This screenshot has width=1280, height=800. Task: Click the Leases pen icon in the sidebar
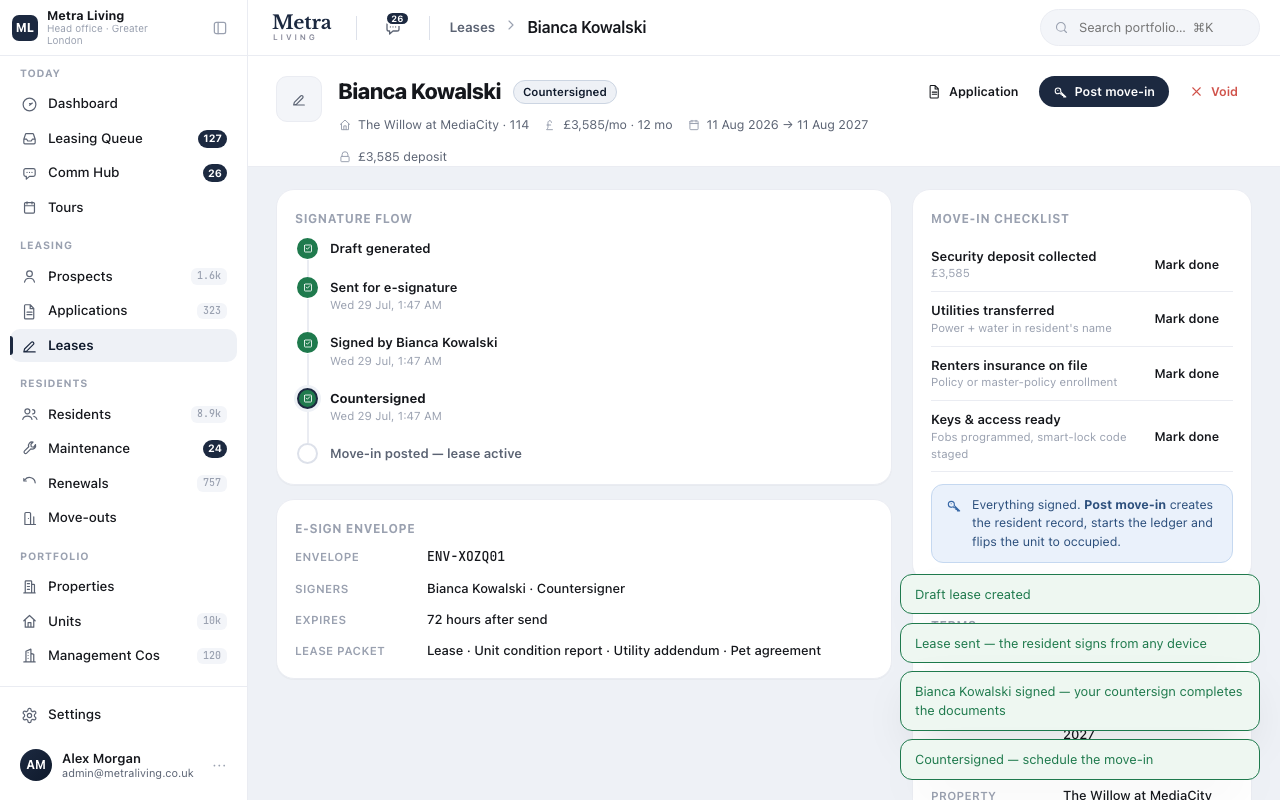click(x=30, y=346)
